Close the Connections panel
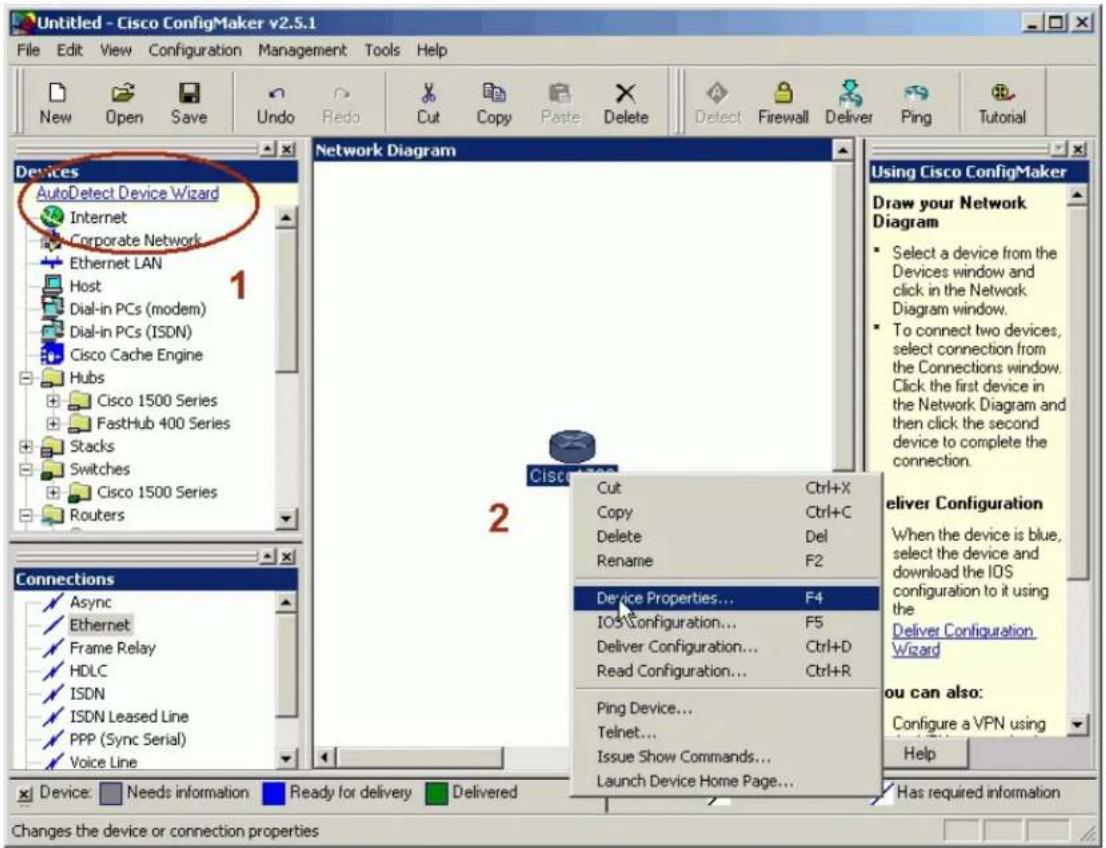Image resolution: width=1106 pixels, height=848 pixels. [x=288, y=557]
